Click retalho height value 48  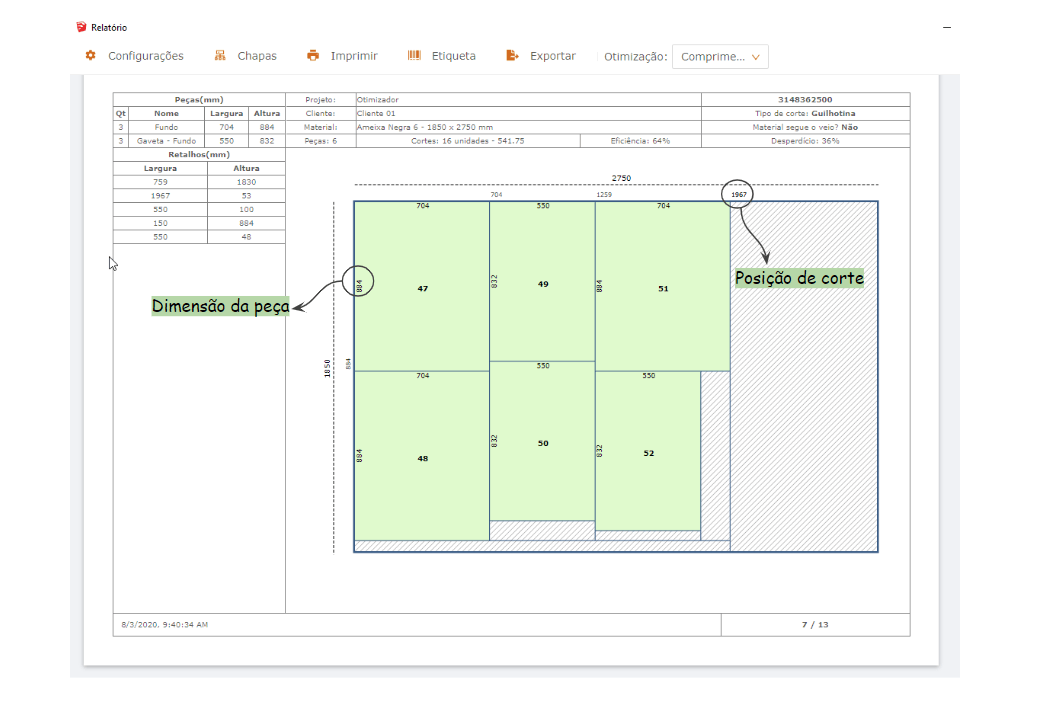(x=246, y=237)
